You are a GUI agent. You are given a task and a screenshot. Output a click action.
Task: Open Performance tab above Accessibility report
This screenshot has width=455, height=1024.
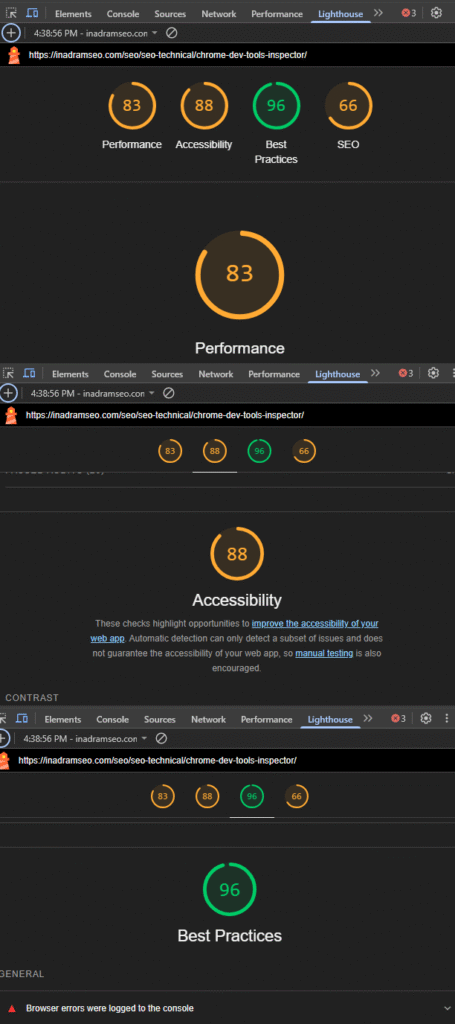[274, 374]
